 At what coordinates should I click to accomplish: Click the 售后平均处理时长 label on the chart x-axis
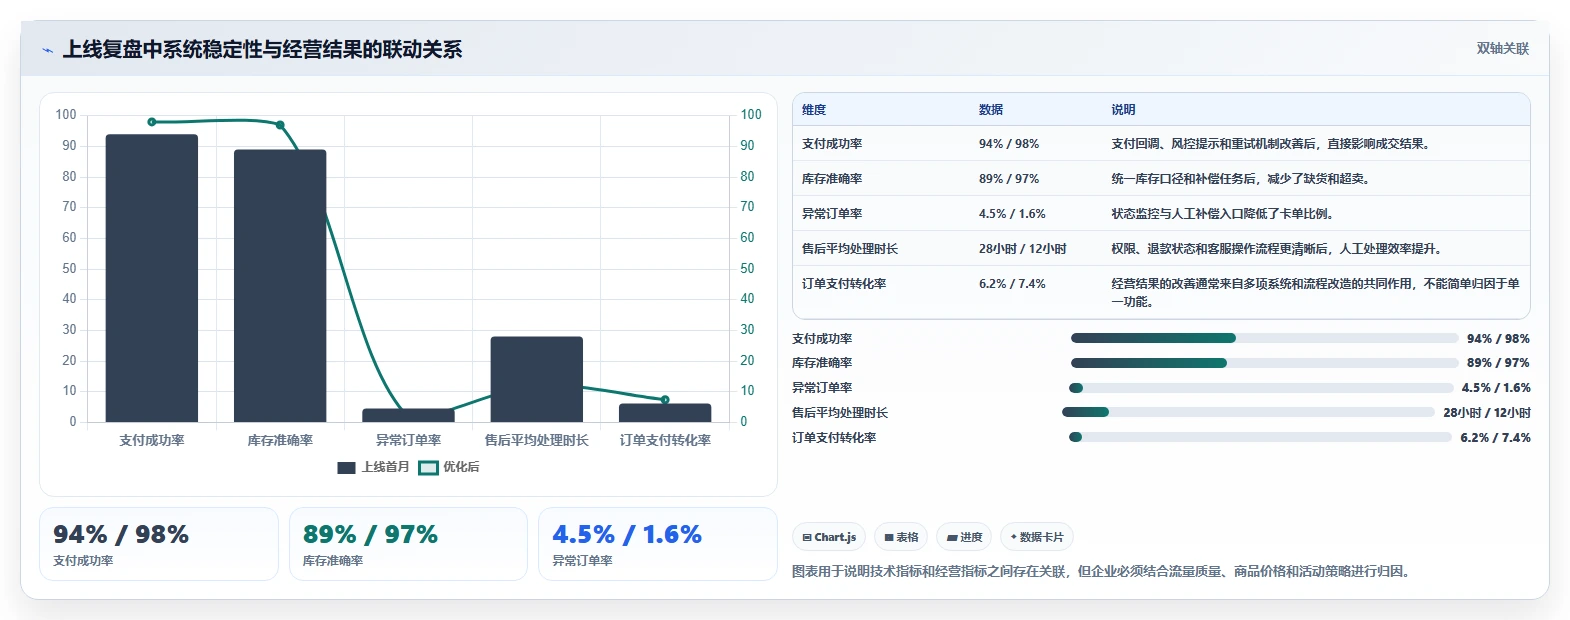[537, 440]
